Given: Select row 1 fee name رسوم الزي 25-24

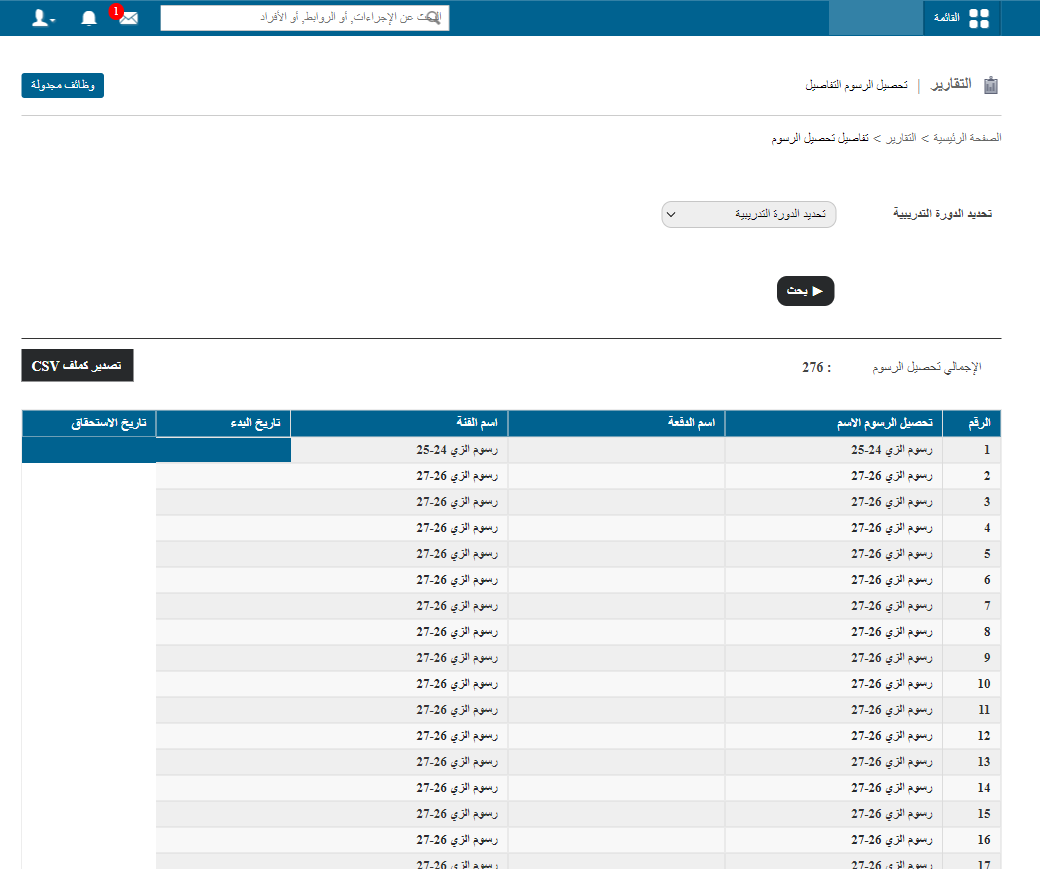Looking at the screenshot, I should [x=891, y=450].
